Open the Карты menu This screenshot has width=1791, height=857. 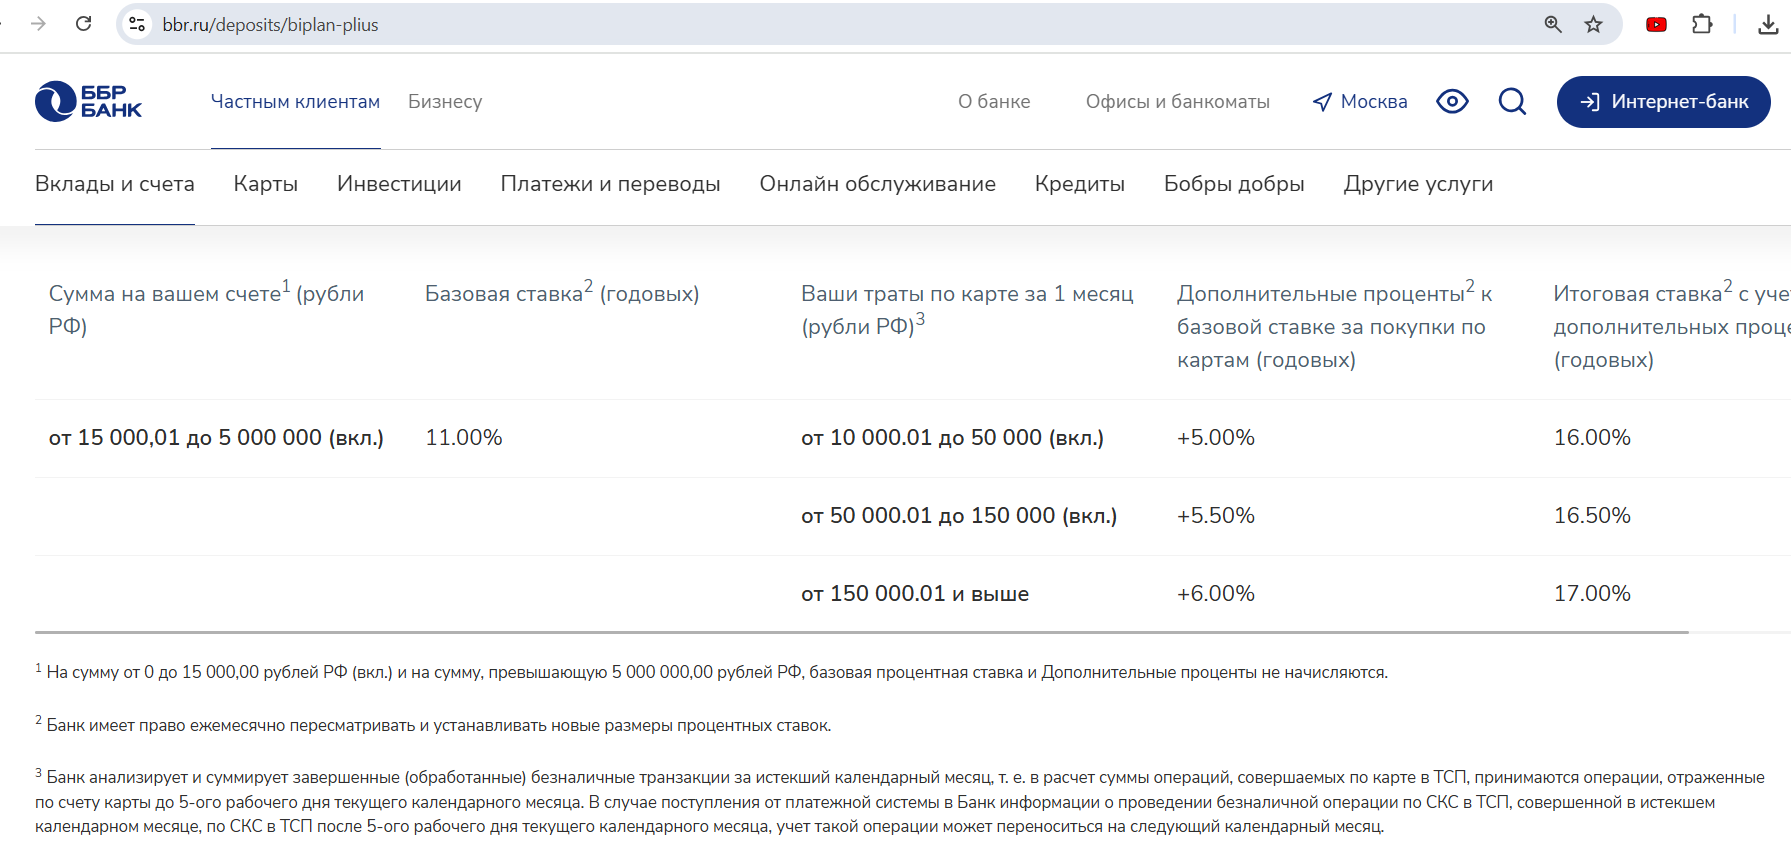point(266,184)
